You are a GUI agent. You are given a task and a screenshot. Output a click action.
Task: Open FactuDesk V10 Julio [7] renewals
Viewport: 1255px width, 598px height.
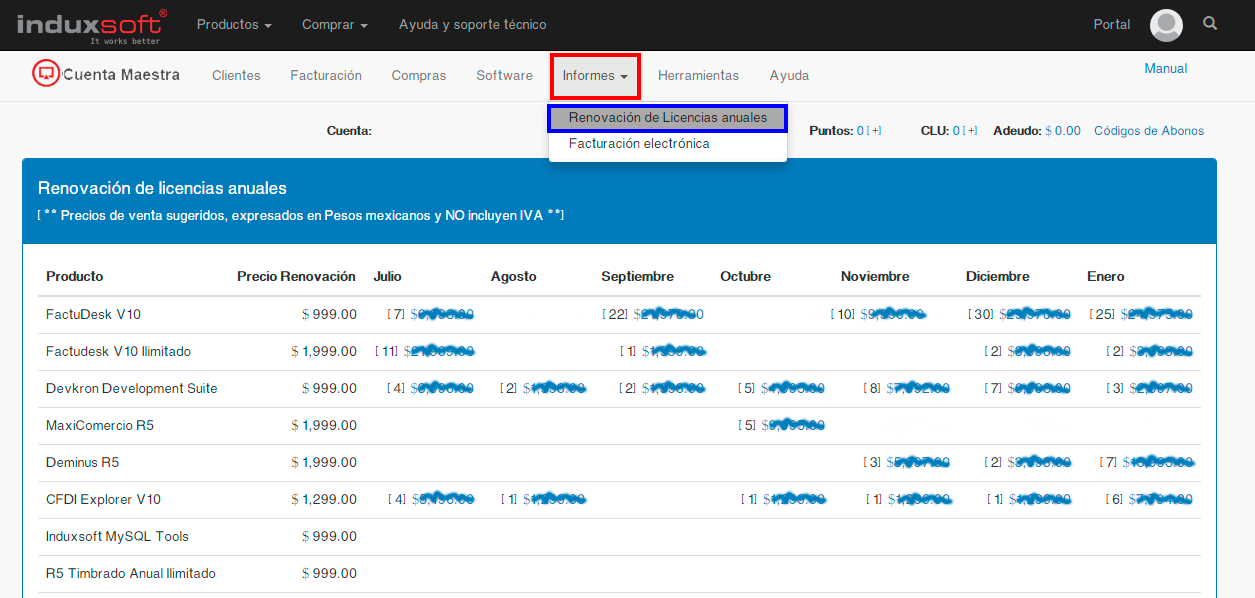pos(431,315)
